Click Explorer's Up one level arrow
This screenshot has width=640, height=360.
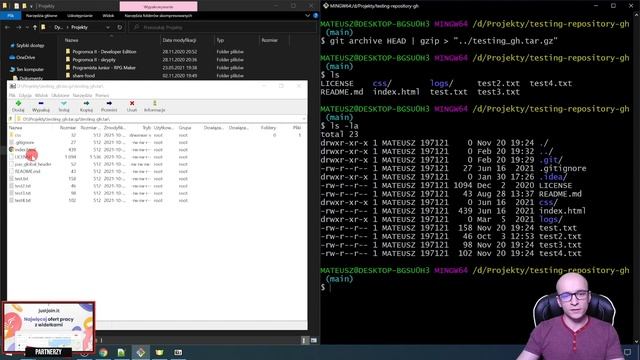point(34,27)
